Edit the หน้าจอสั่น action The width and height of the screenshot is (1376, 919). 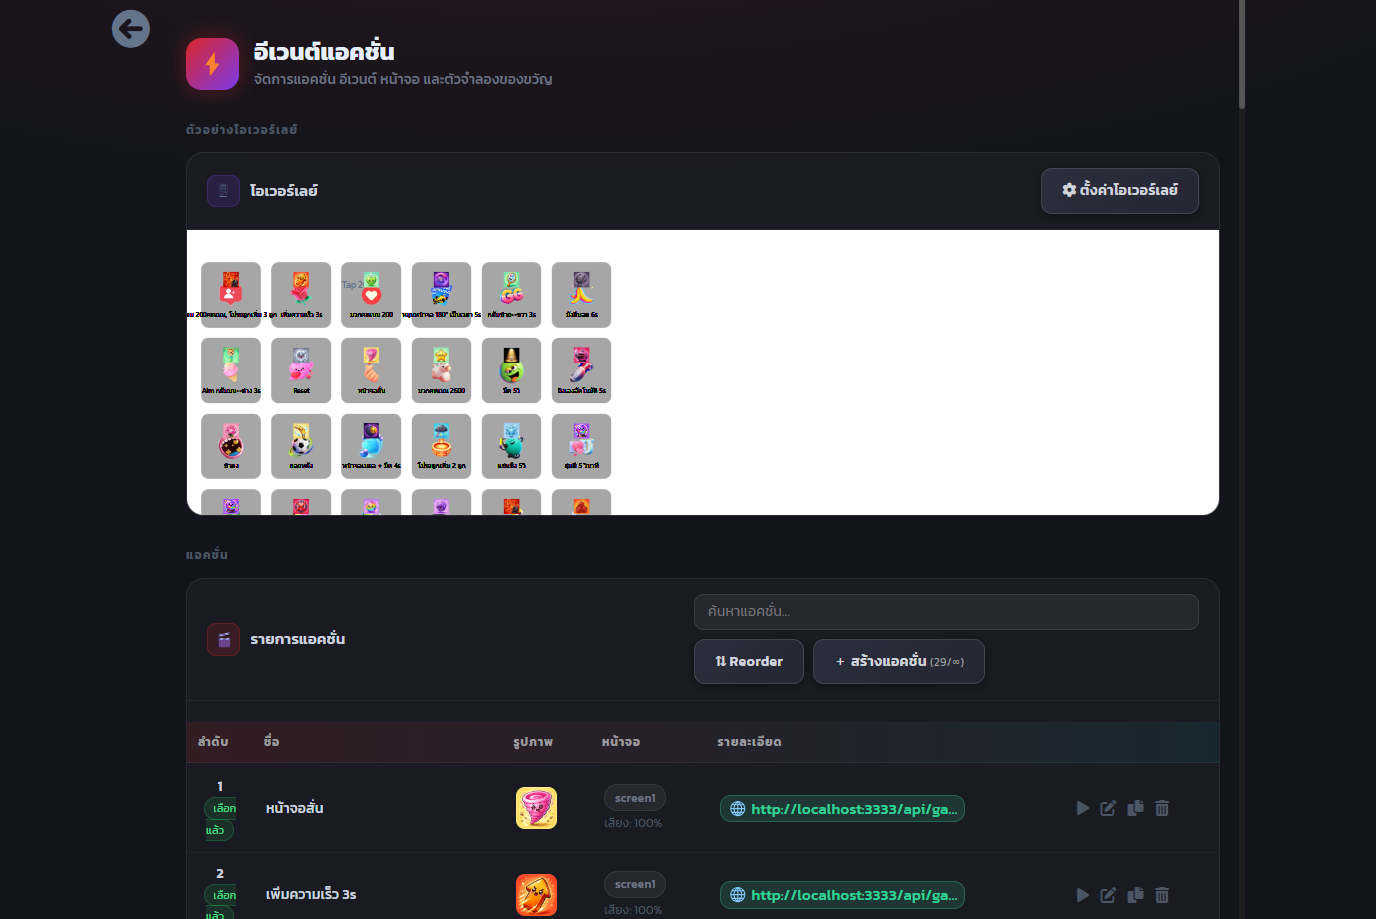point(1108,808)
